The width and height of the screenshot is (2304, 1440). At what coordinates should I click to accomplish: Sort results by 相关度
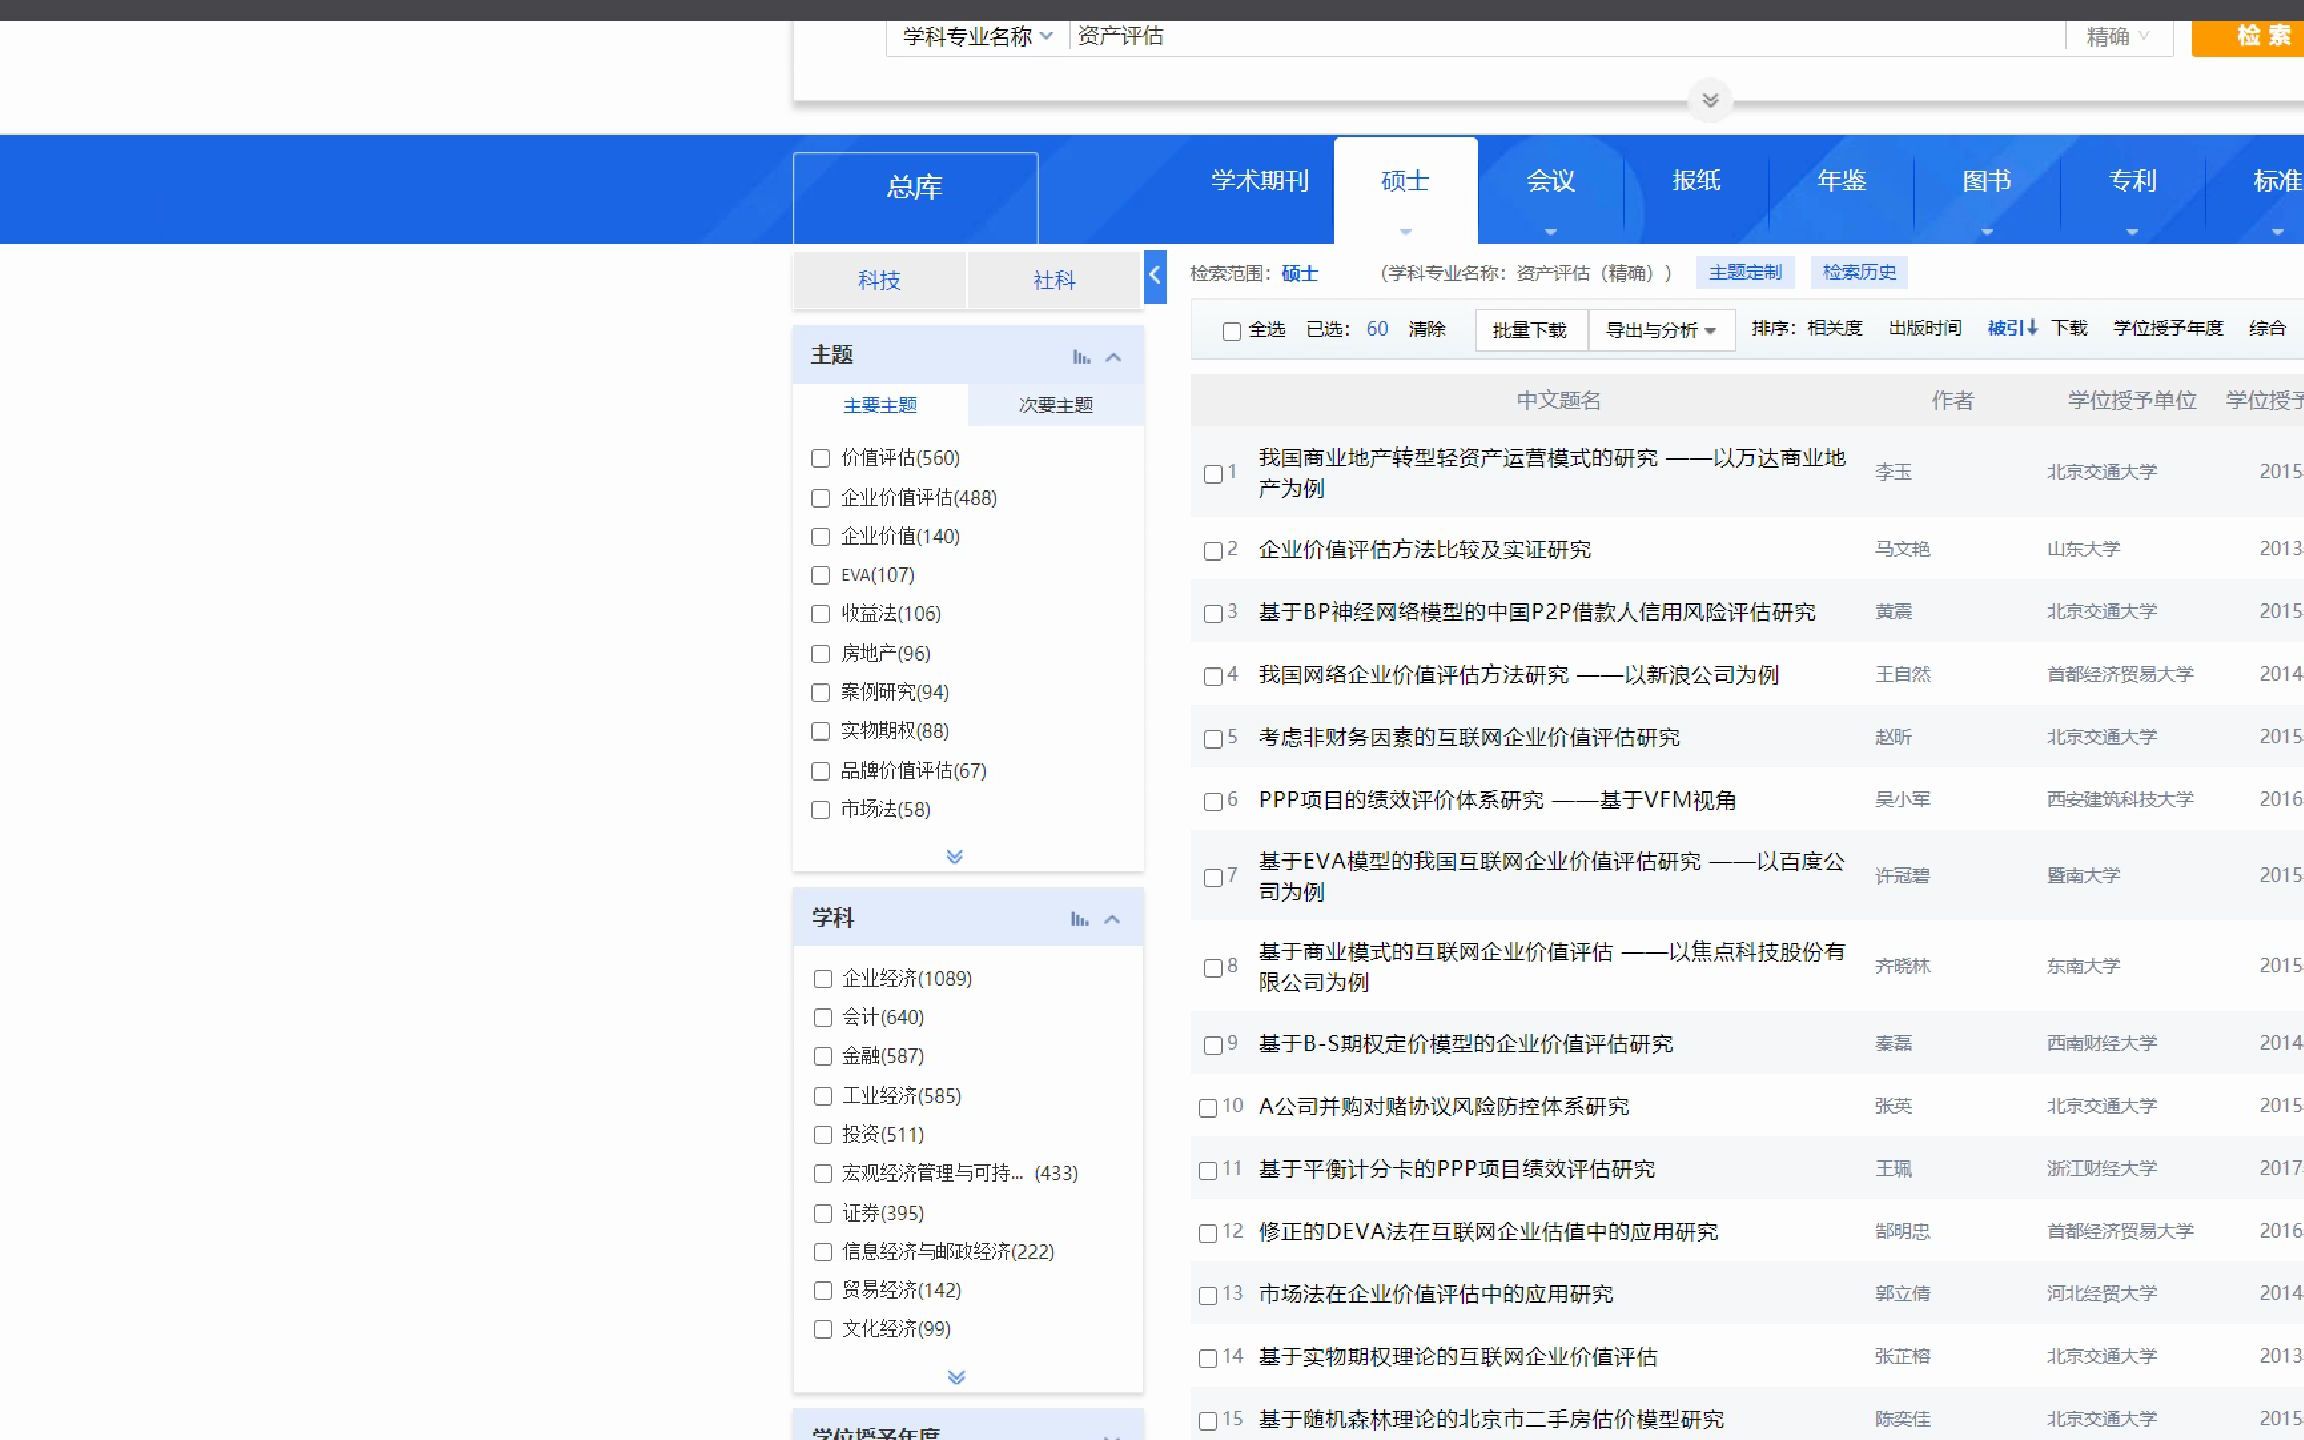point(1835,328)
